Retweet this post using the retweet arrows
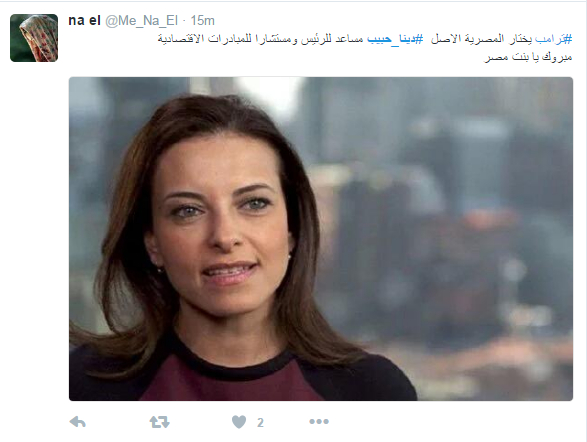This screenshot has height=442, width=587. 159,422
